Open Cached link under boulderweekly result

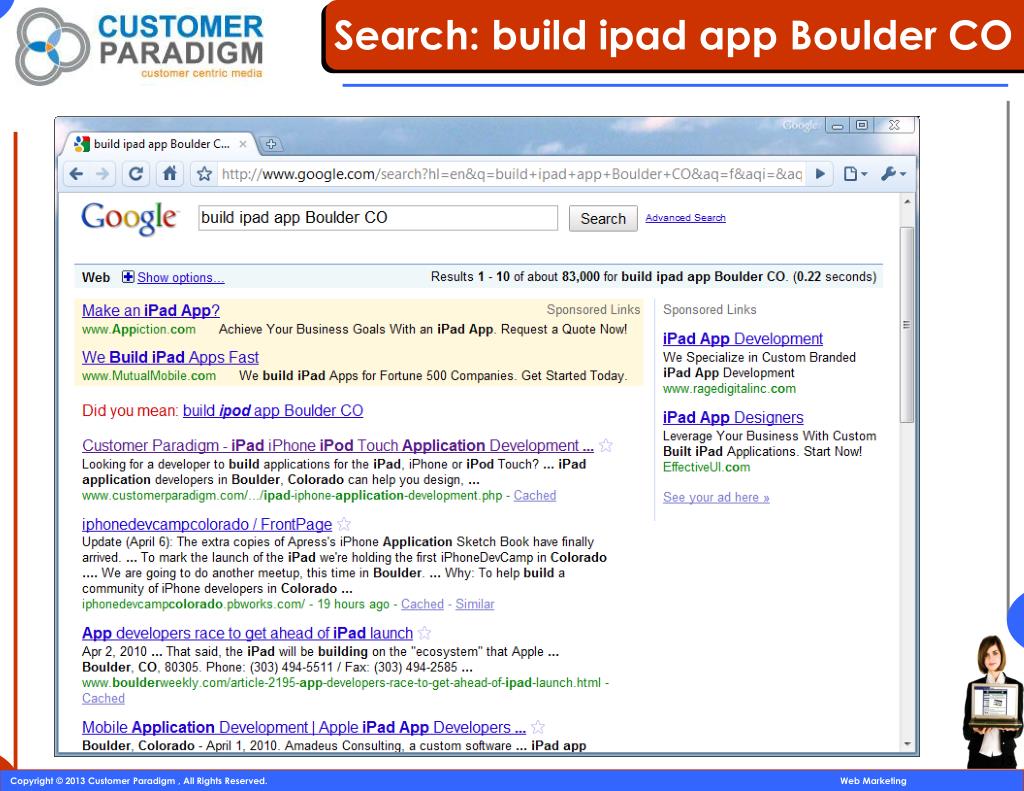[103, 698]
